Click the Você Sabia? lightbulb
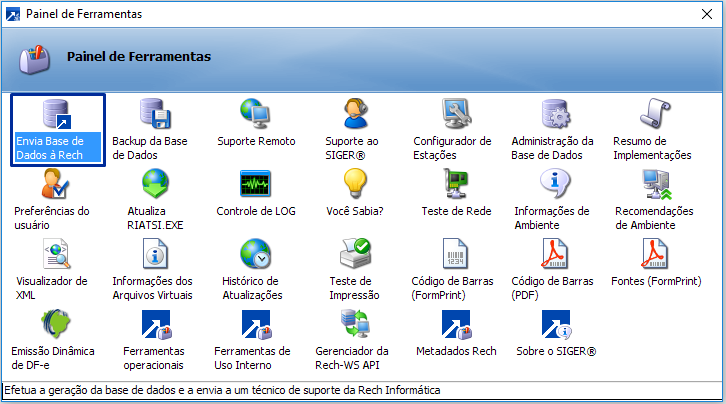Viewport: 726px width, 404px height. click(x=355, y=184)
